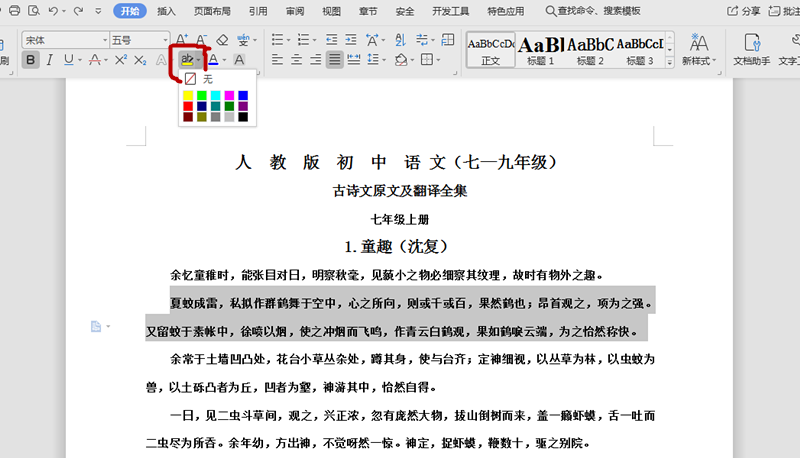This screenshot has width=800, height=458.
Task: Click the font color A icon
Action: tap(213, 60)
